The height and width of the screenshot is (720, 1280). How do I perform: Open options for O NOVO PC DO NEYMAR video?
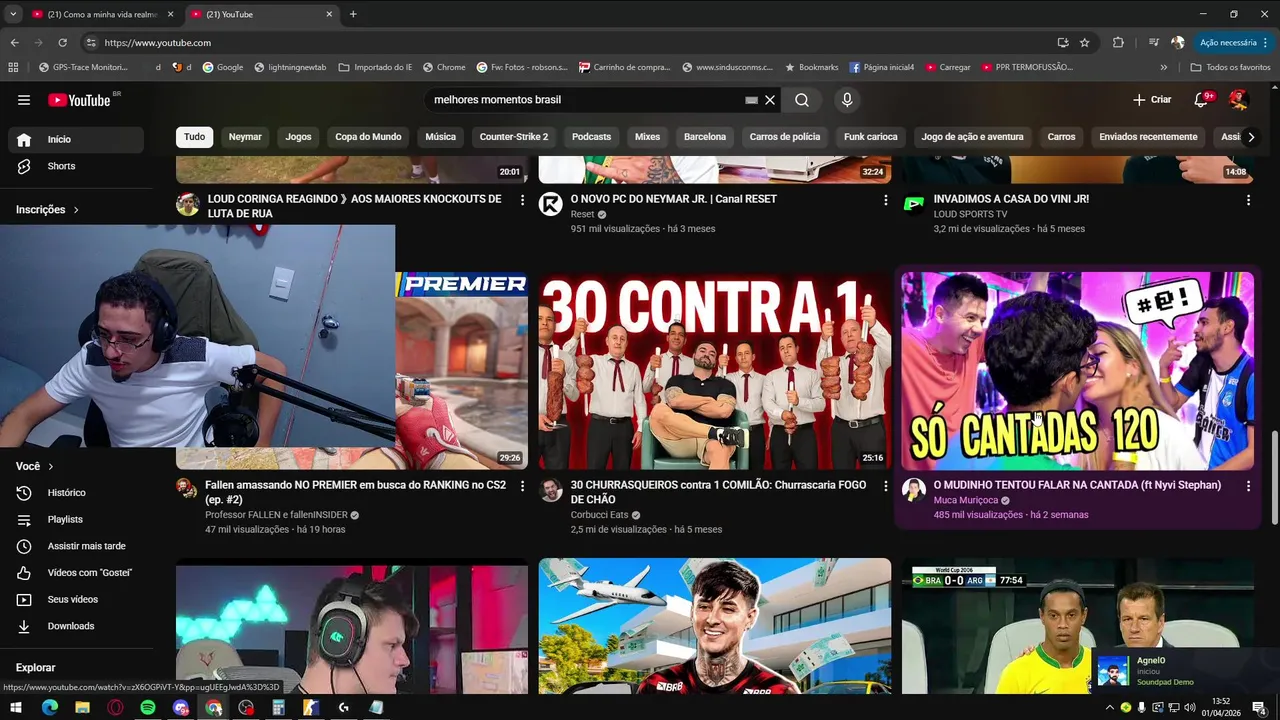(x=885, y=200)
